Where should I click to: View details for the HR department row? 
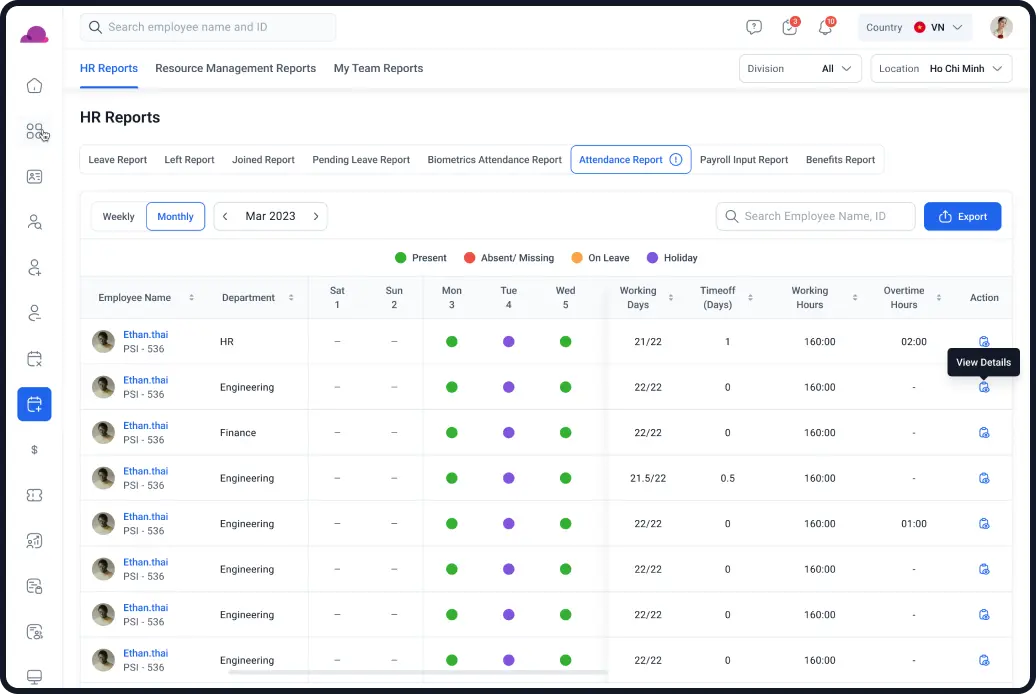click(984, 342)
